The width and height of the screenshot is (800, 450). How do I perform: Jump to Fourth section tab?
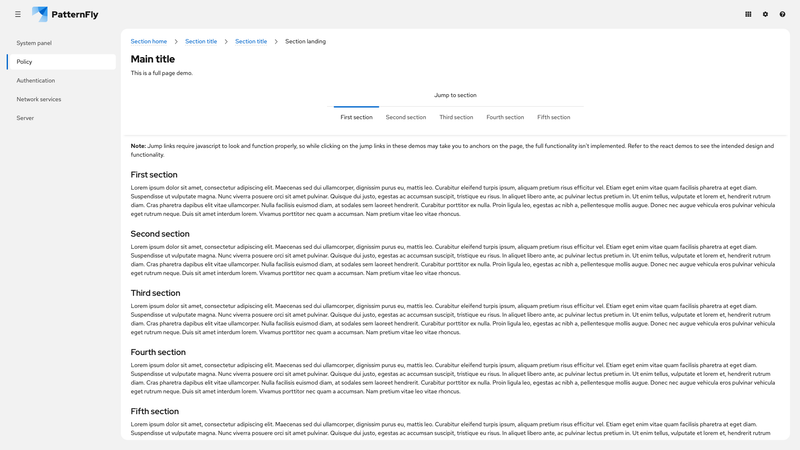(x=505, y=117)
